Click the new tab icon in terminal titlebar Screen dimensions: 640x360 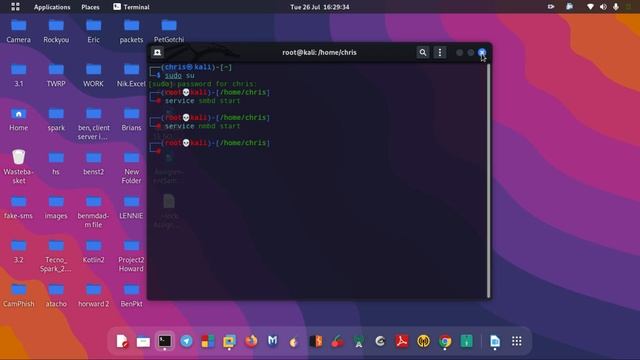tap(157, 52)
